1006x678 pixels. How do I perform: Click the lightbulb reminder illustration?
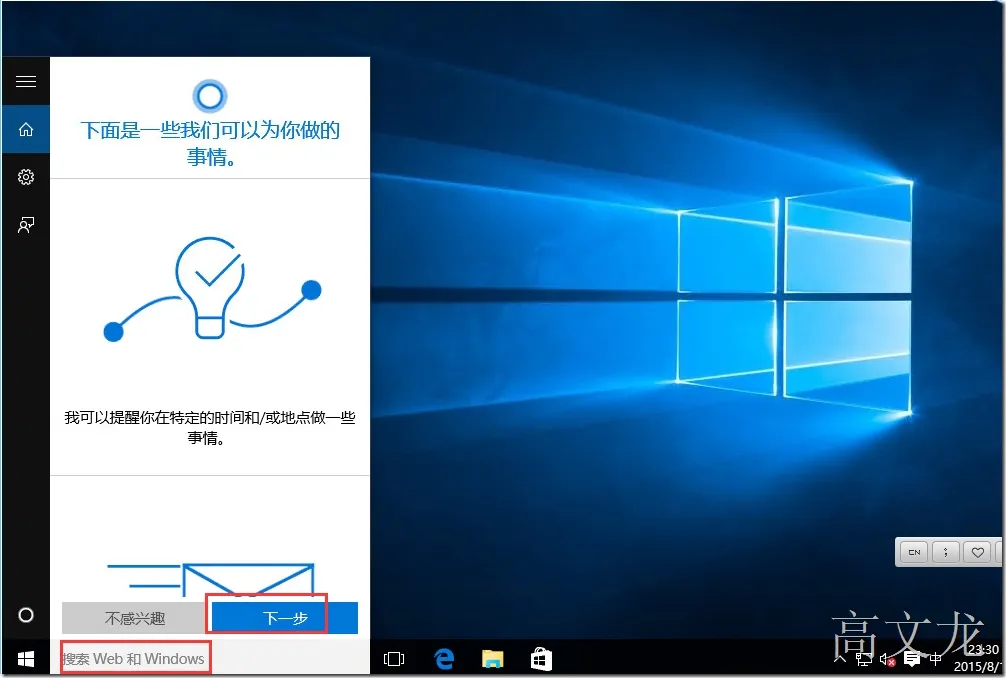click(212, 289)
